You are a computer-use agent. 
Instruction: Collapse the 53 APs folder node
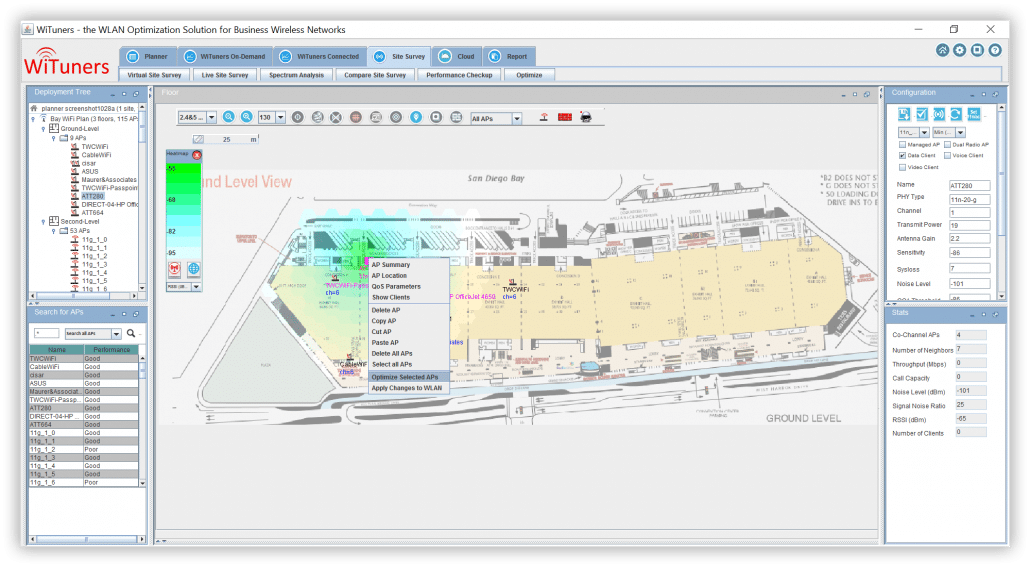point(54,231)
